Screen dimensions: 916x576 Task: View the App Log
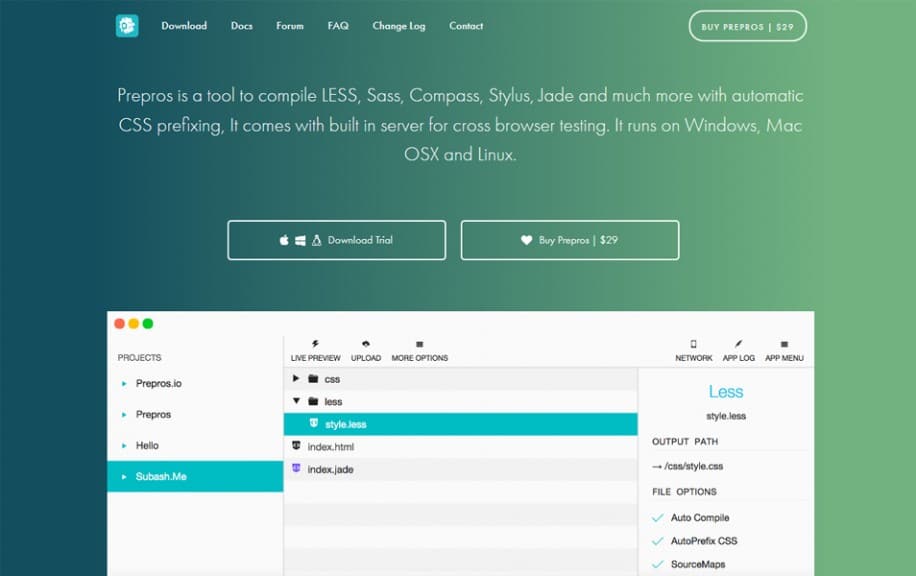click(x=737, y=352)
